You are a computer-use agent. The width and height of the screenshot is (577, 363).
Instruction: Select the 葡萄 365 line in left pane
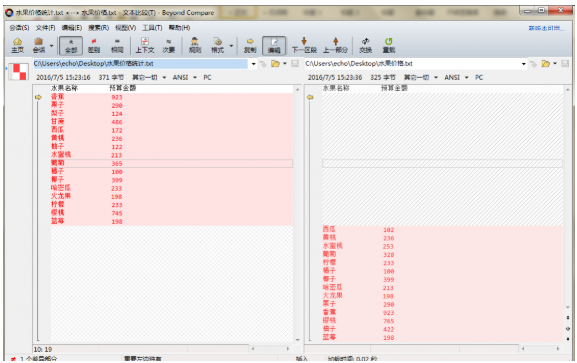tap(171, 163)
